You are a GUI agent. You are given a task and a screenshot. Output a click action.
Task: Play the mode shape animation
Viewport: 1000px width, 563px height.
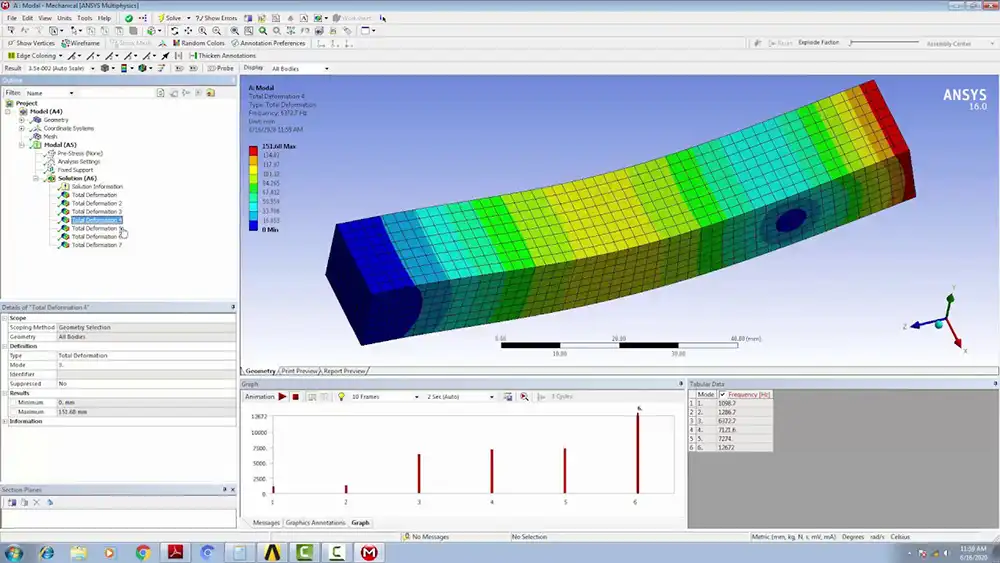coord(282,397)
